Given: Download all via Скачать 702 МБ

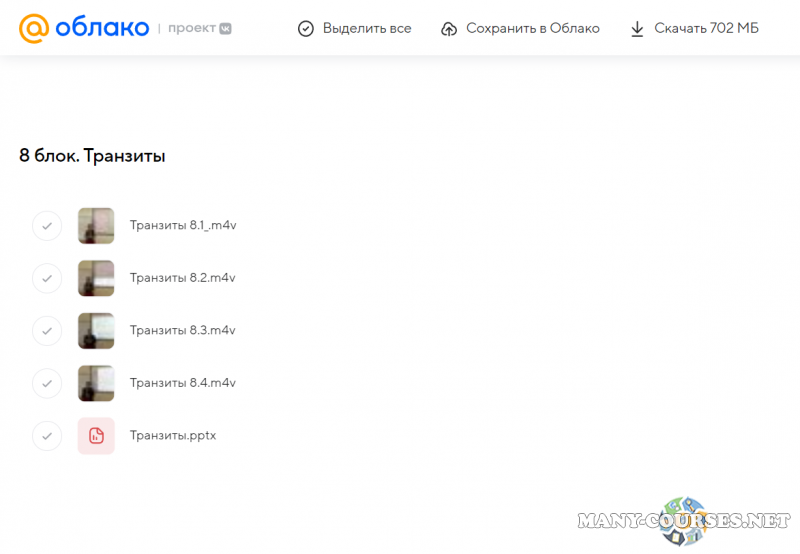Looking at the screenshot, I should 706,29.
